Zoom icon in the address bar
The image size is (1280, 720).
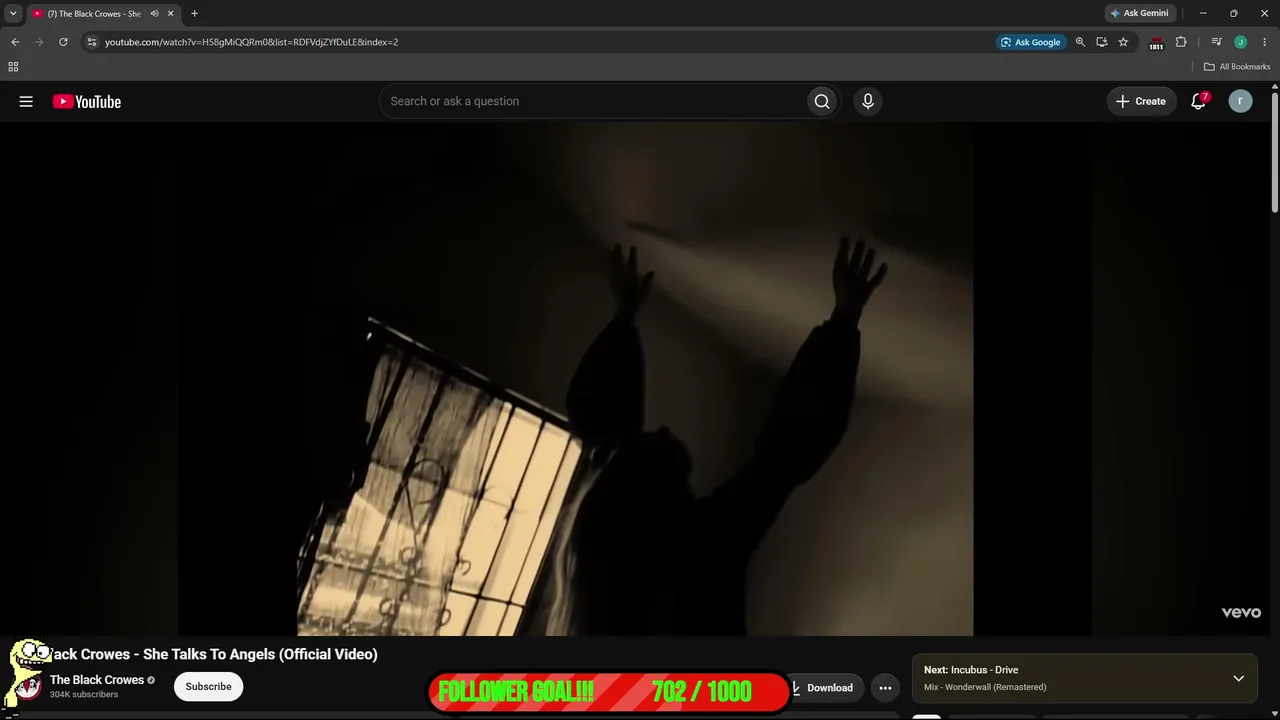click(1080, 42)
